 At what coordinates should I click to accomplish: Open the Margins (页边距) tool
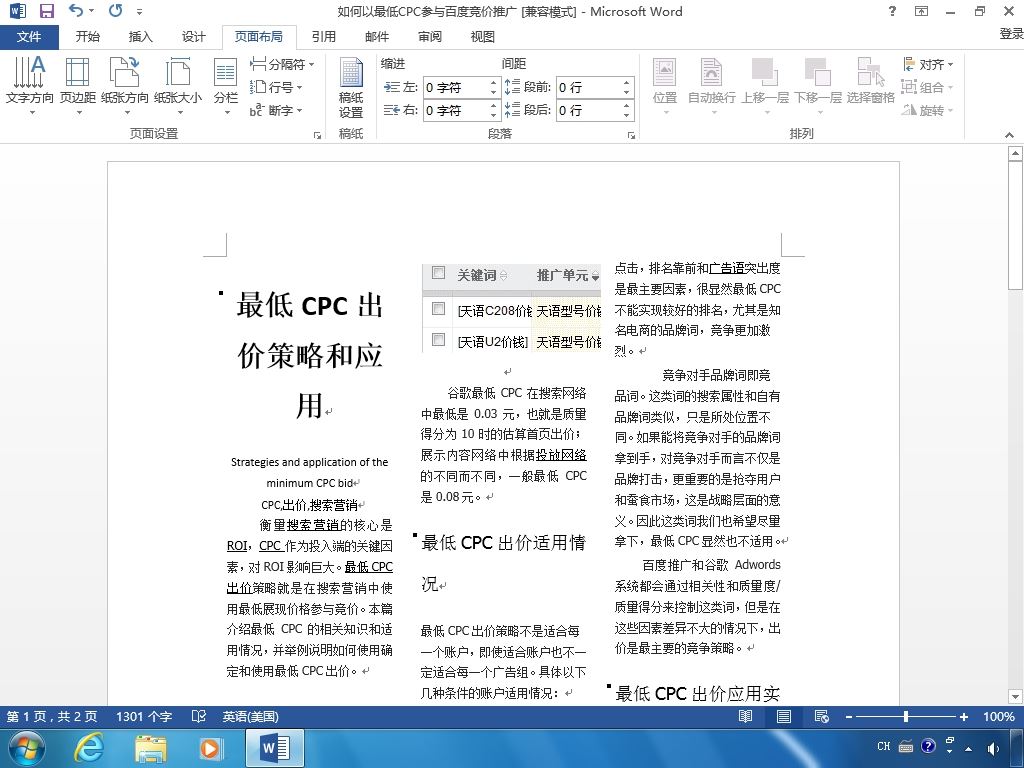point(78,86)
